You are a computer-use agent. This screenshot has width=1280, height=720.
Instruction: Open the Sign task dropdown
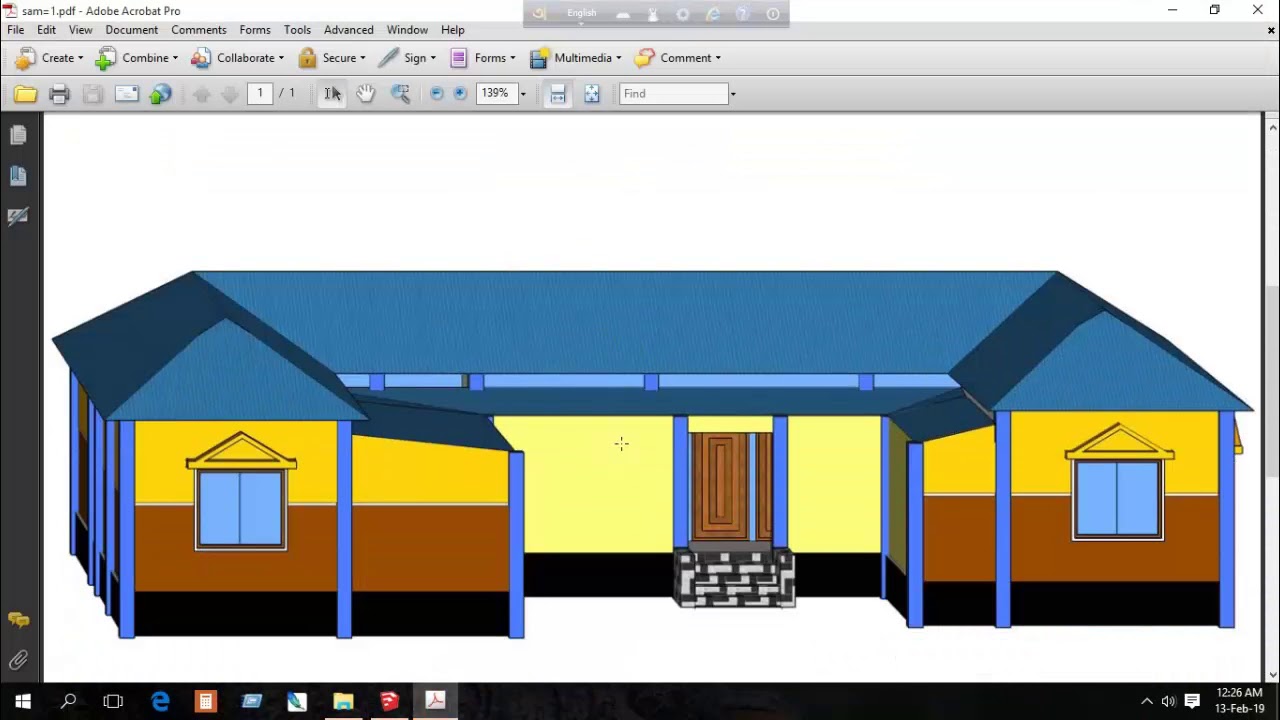click(x=407, y=58)
